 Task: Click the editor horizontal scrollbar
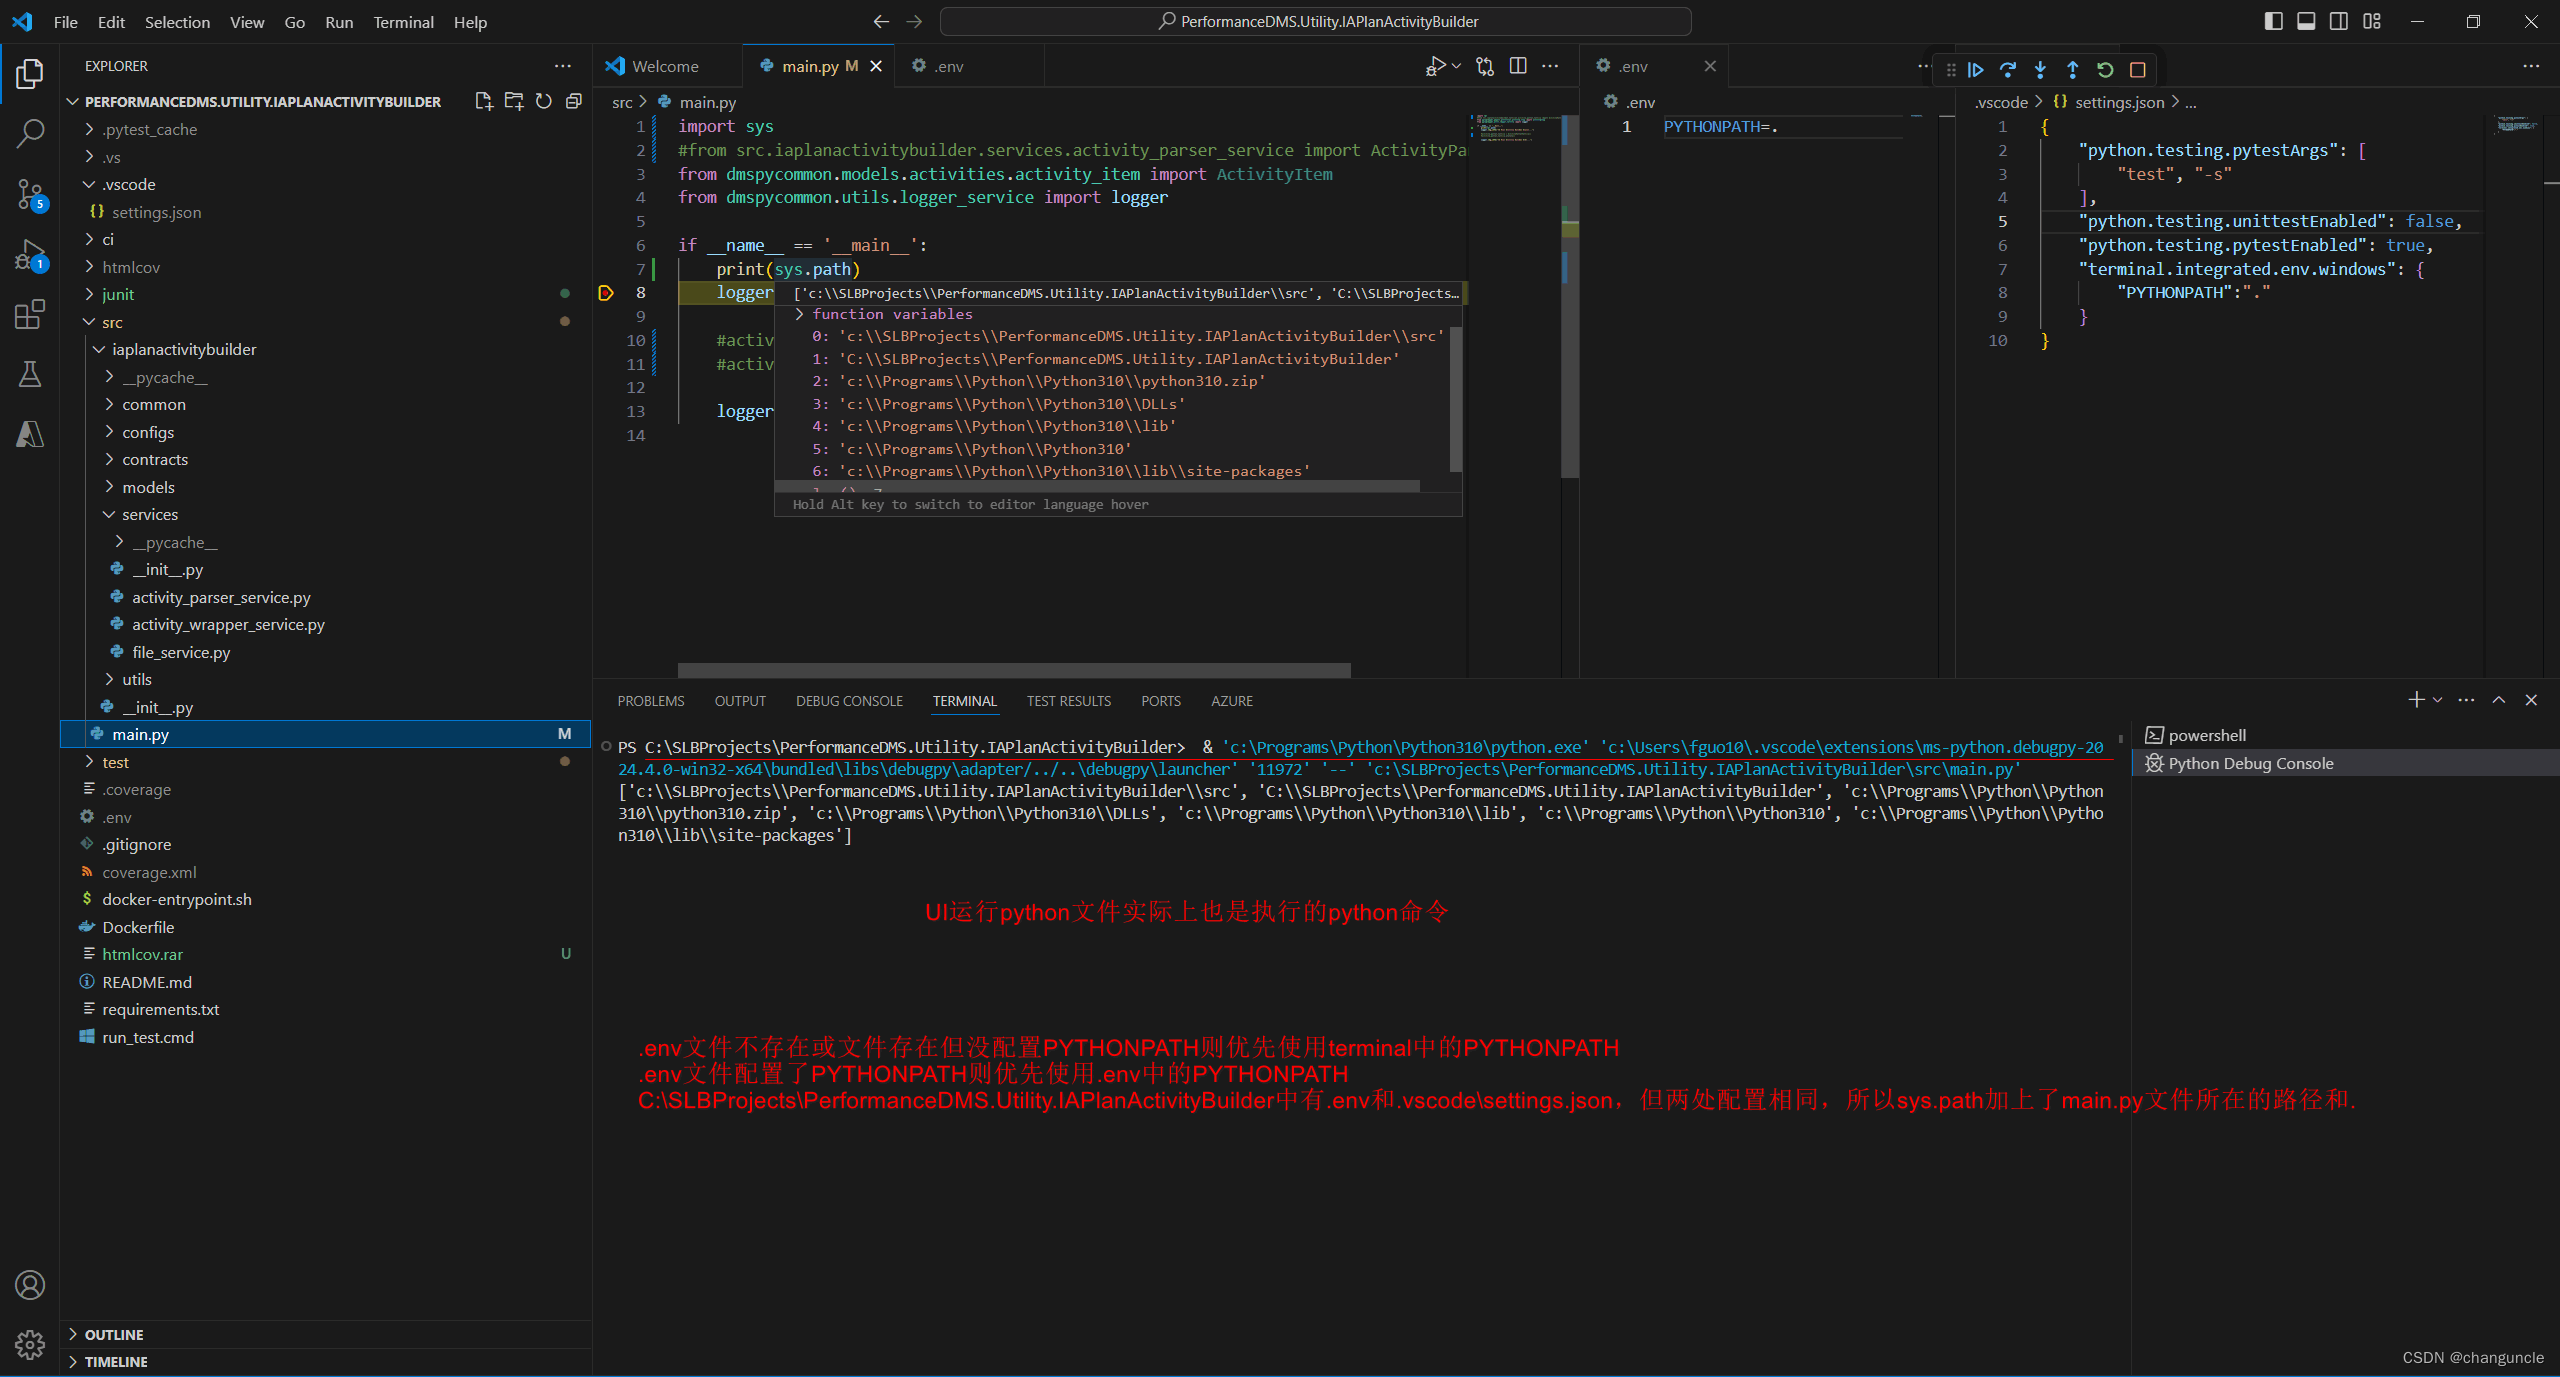pyautogui.click(x=1014, y=669)
